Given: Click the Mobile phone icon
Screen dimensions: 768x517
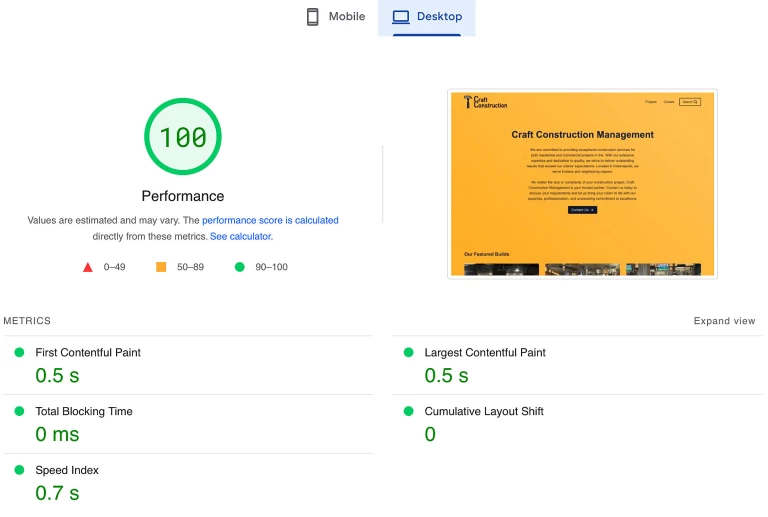Looking at the screenshot, I should click(x=313, y=17).
